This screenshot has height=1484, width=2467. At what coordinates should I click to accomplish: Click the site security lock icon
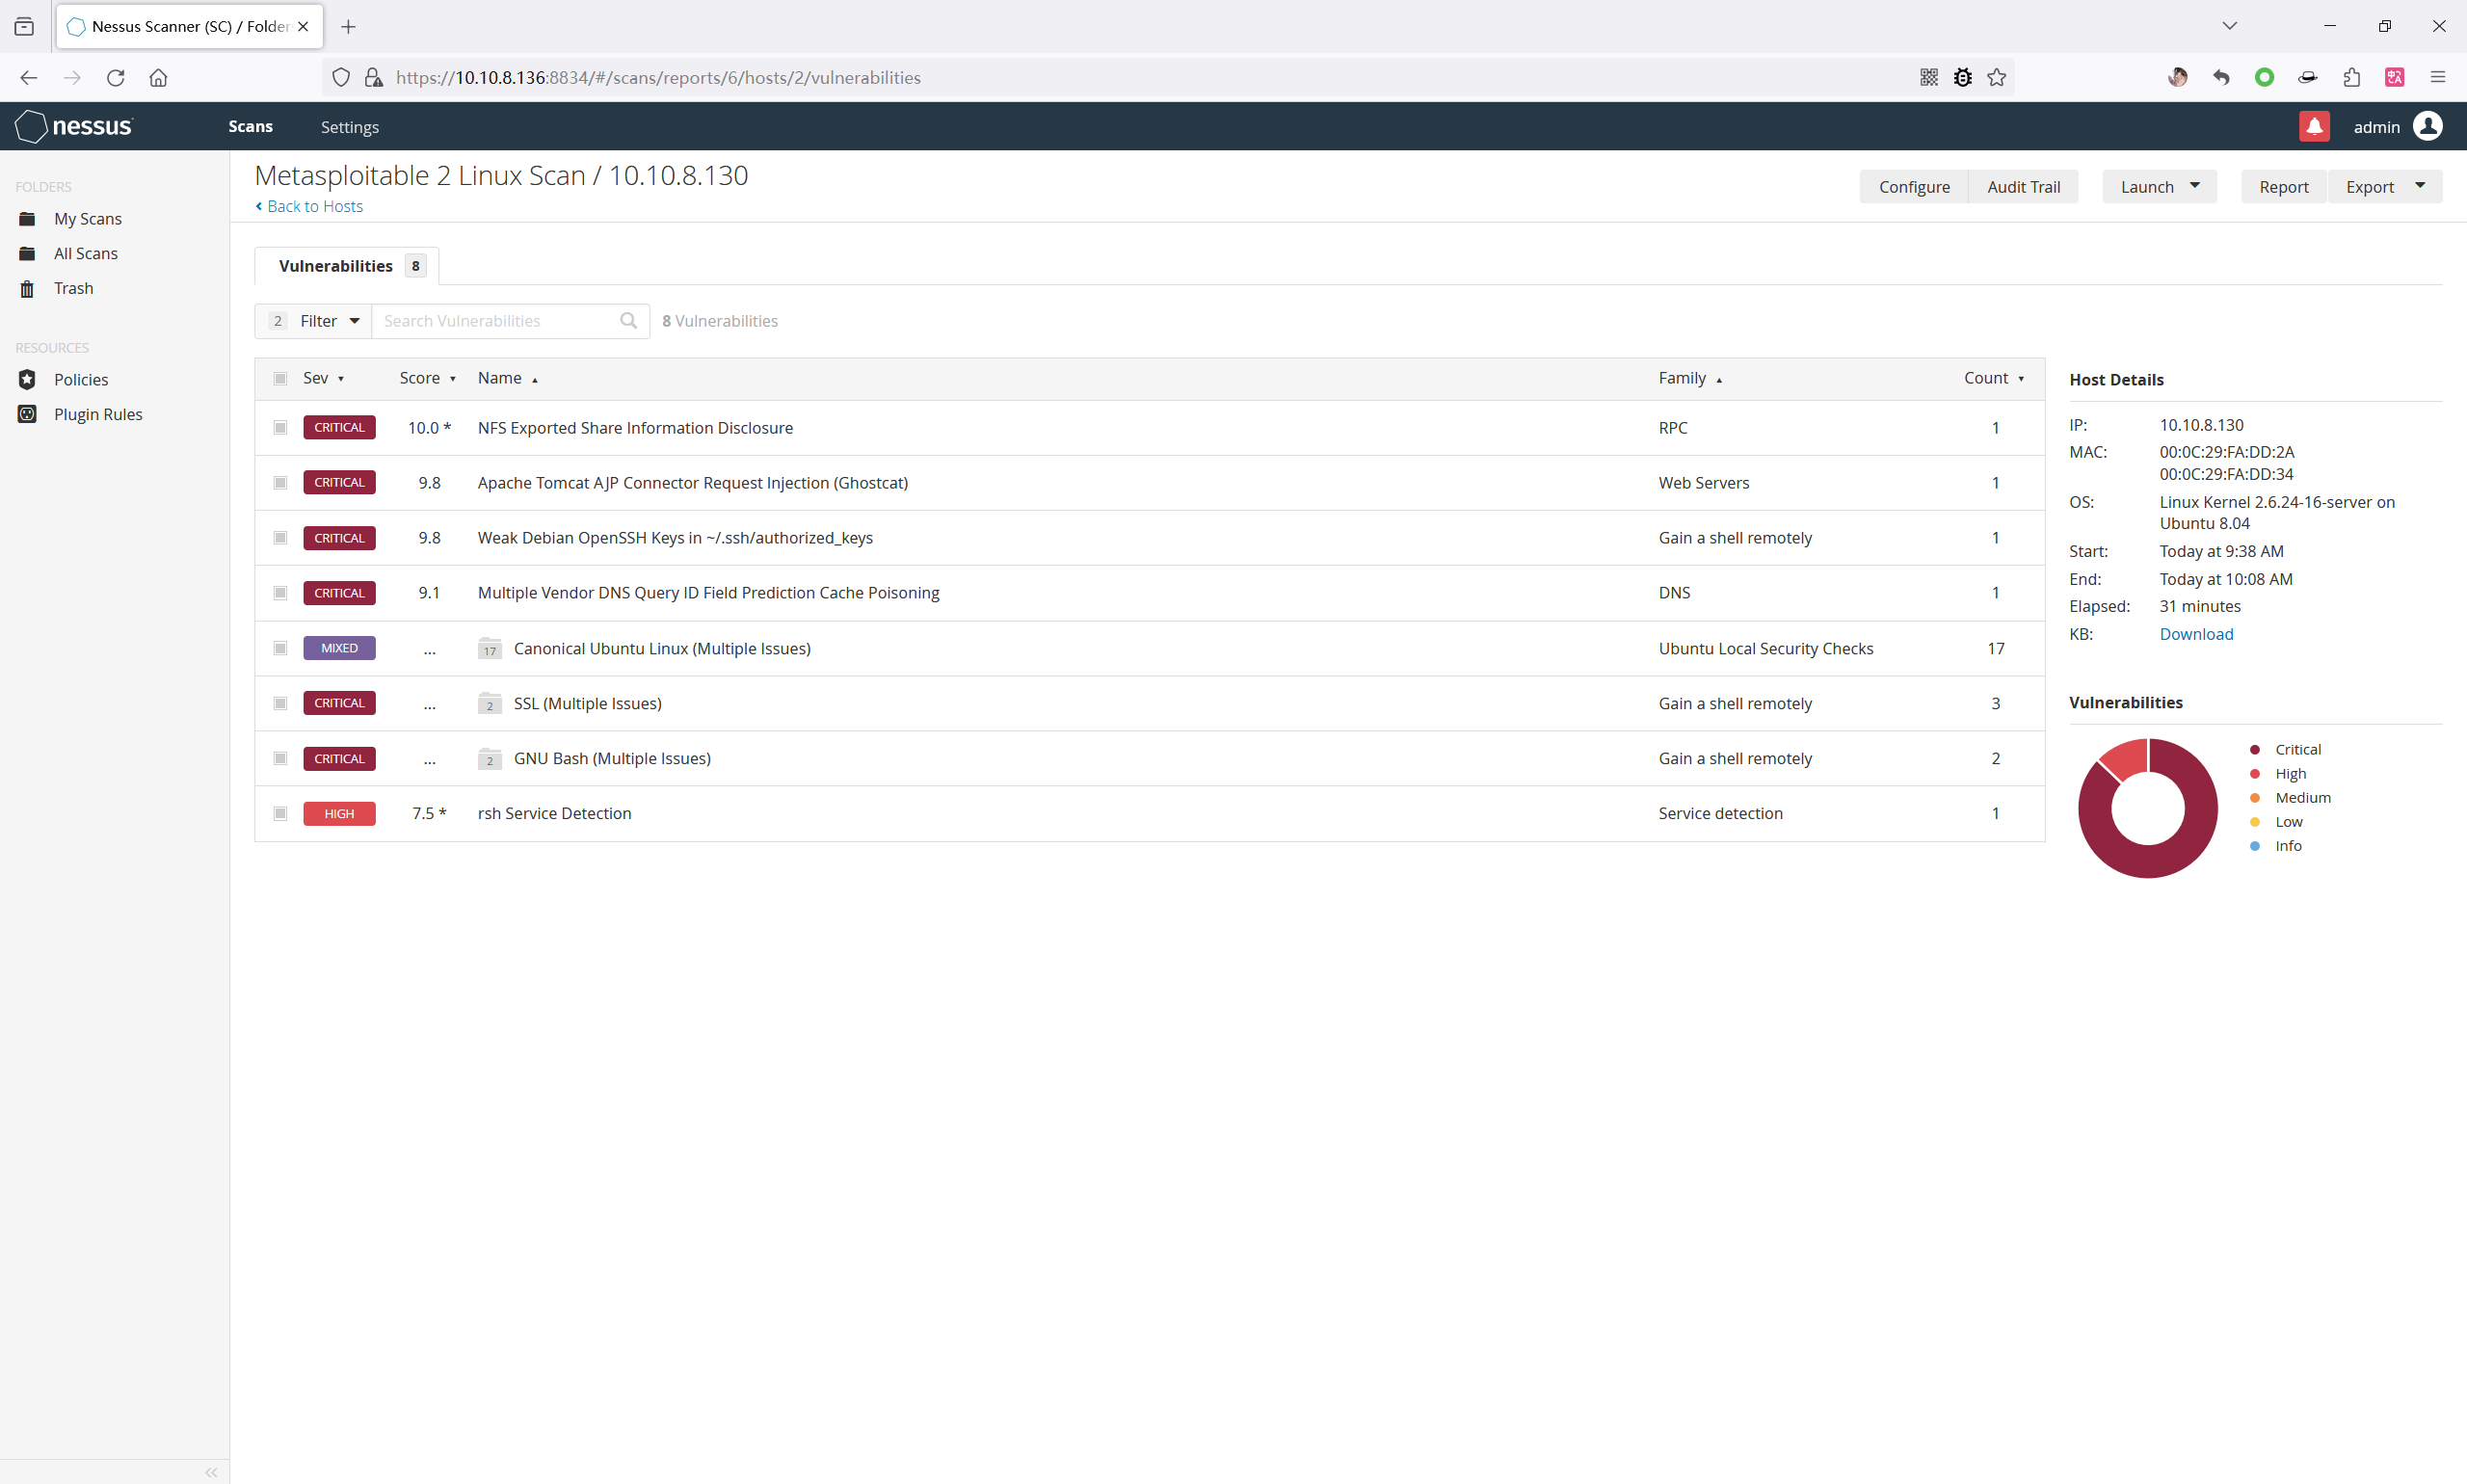374,78
